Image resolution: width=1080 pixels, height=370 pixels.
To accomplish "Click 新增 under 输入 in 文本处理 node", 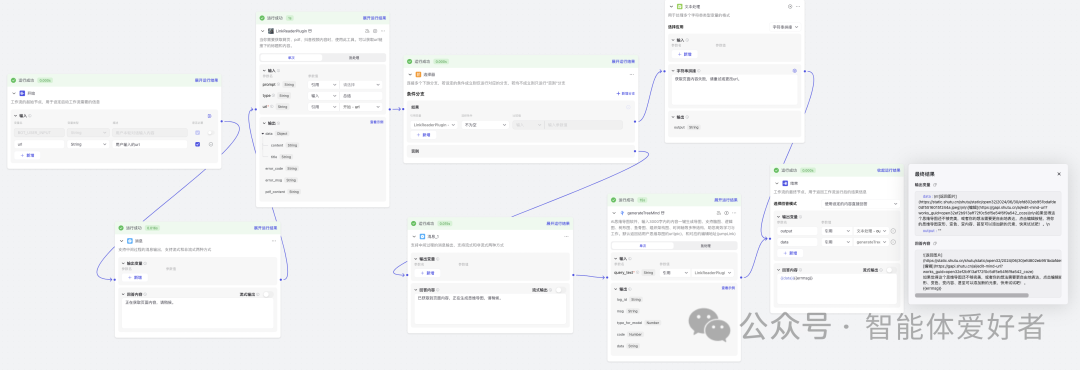I will 685,54.
